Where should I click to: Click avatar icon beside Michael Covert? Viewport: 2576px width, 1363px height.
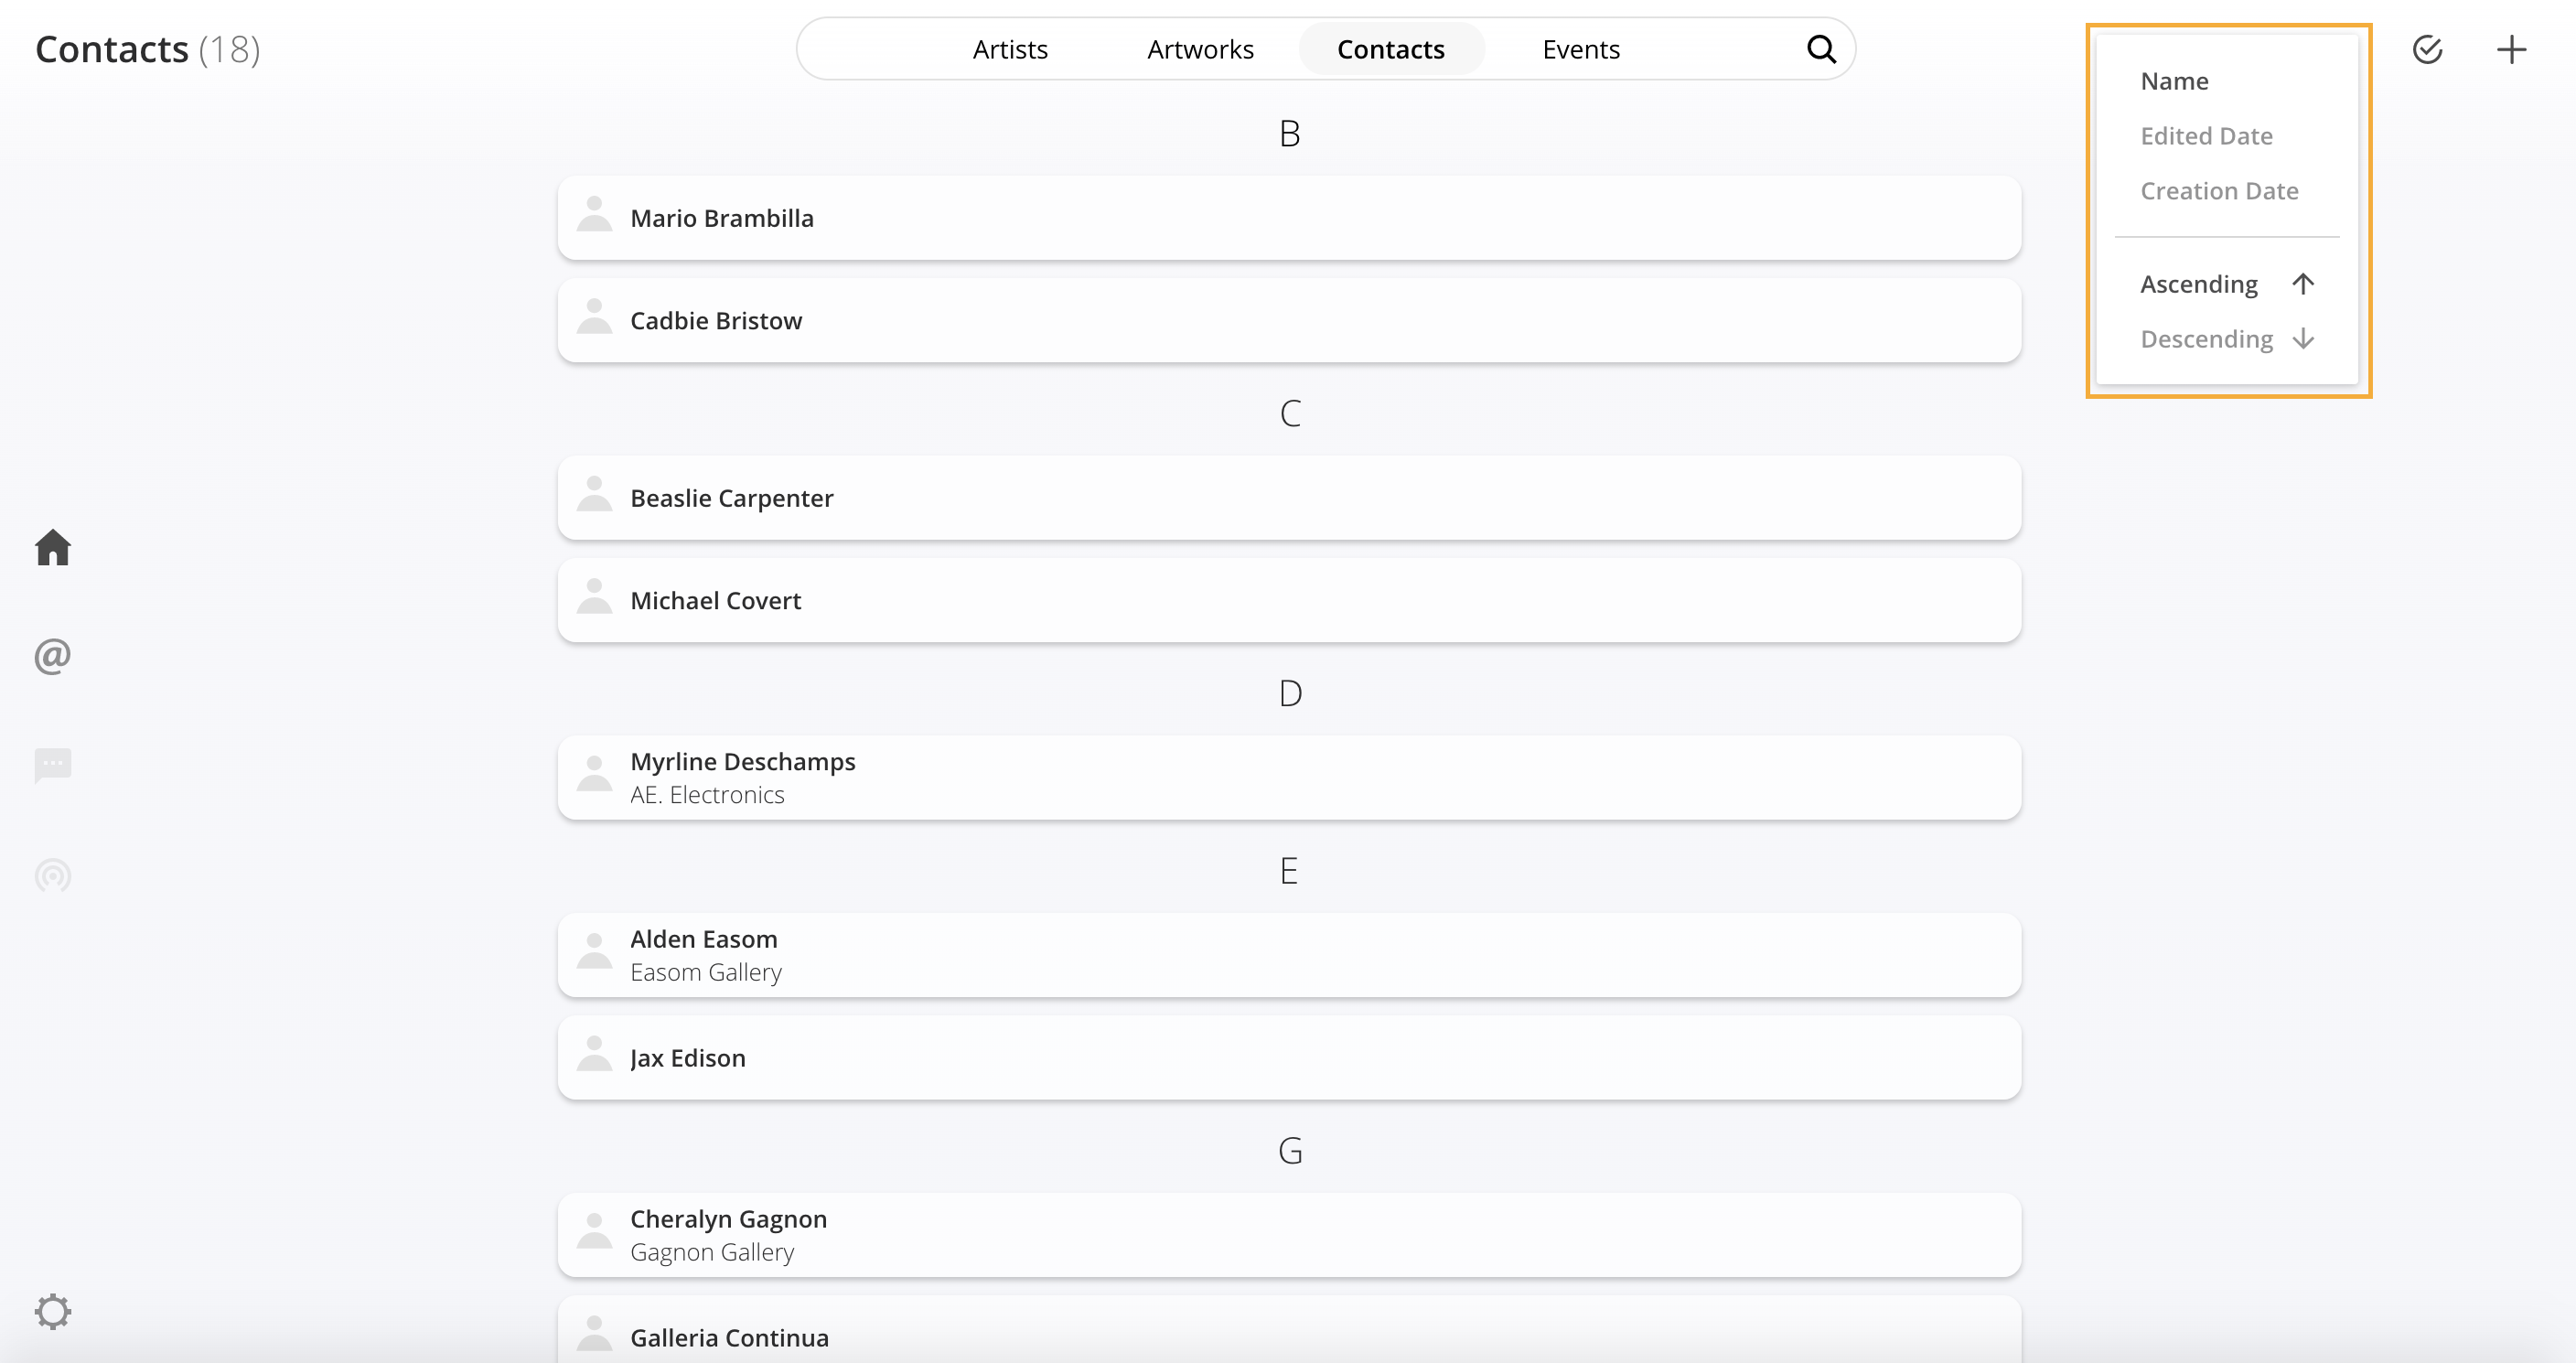[594, 597]
